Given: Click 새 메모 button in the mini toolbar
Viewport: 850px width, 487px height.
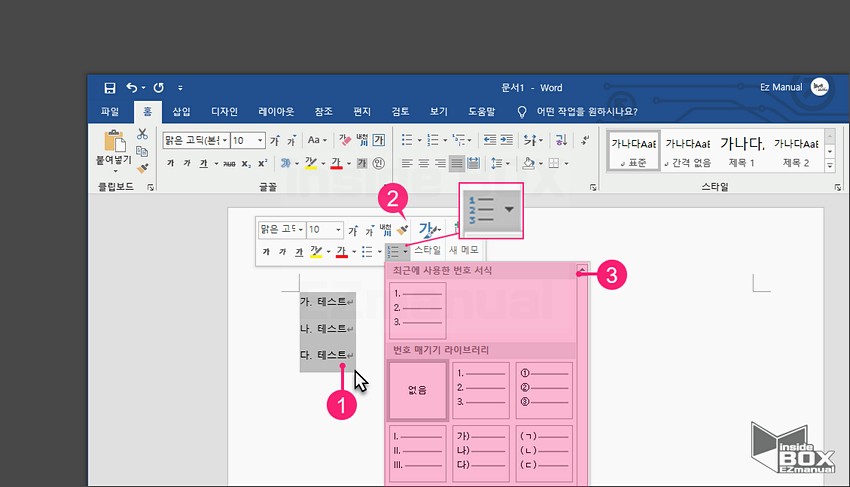Looking at the screenshot, I should (463, 250).
